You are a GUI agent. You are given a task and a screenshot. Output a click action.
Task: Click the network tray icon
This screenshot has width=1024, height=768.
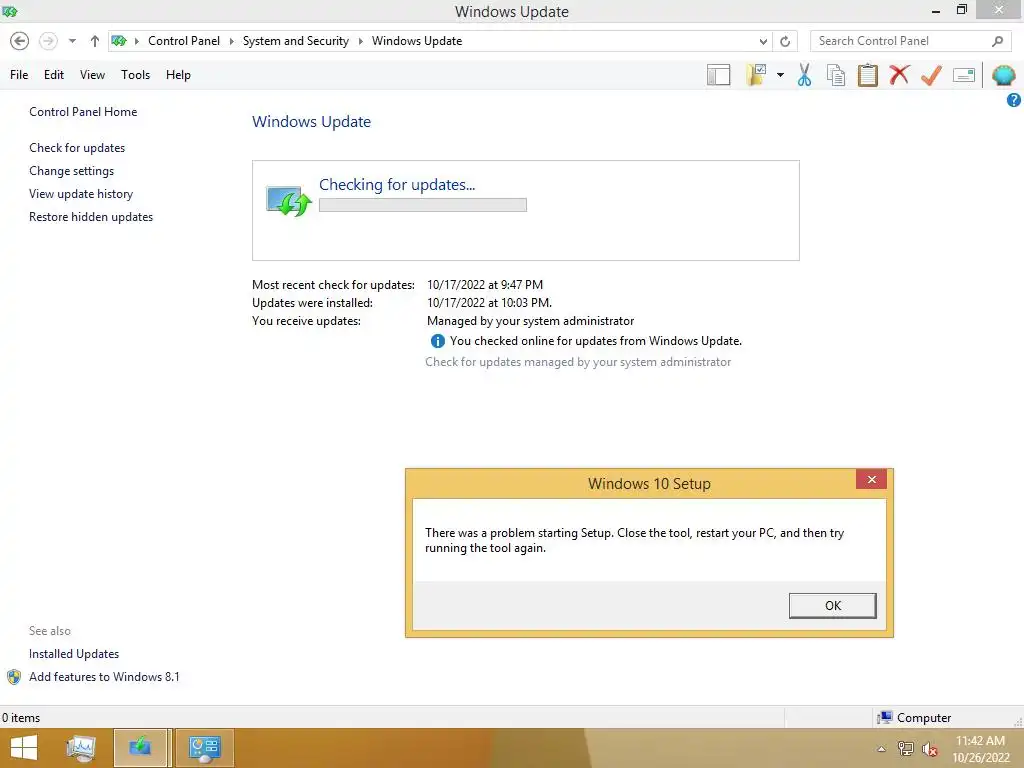click(905, 749)
